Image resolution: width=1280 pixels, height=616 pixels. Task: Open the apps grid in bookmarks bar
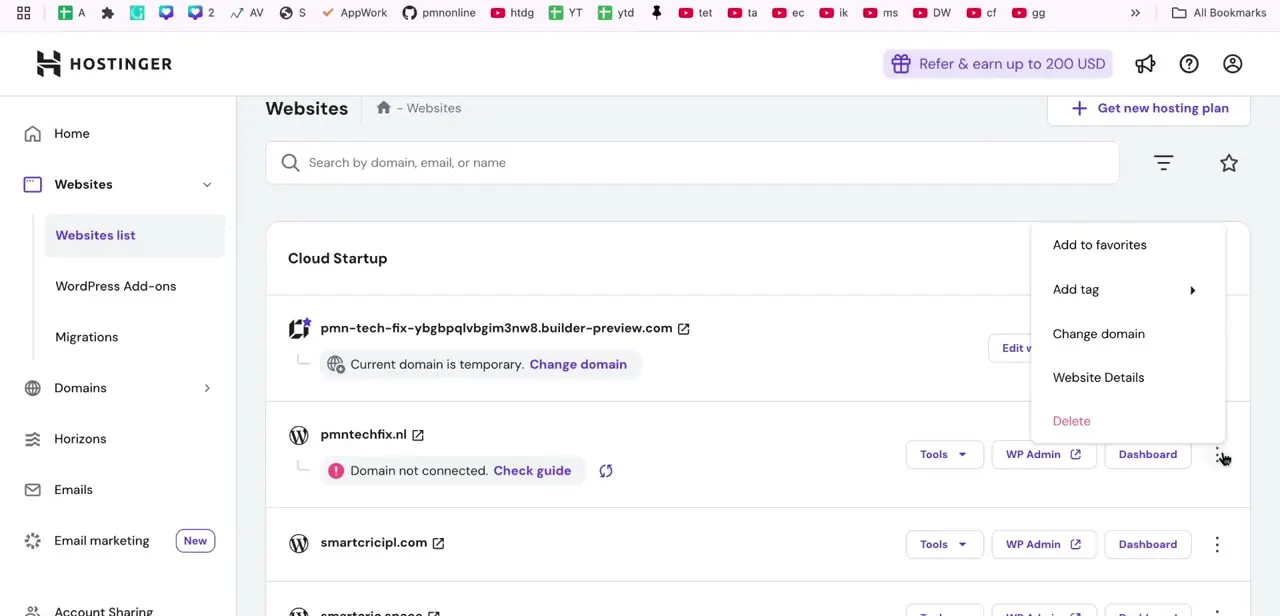[x=23, y=13]
